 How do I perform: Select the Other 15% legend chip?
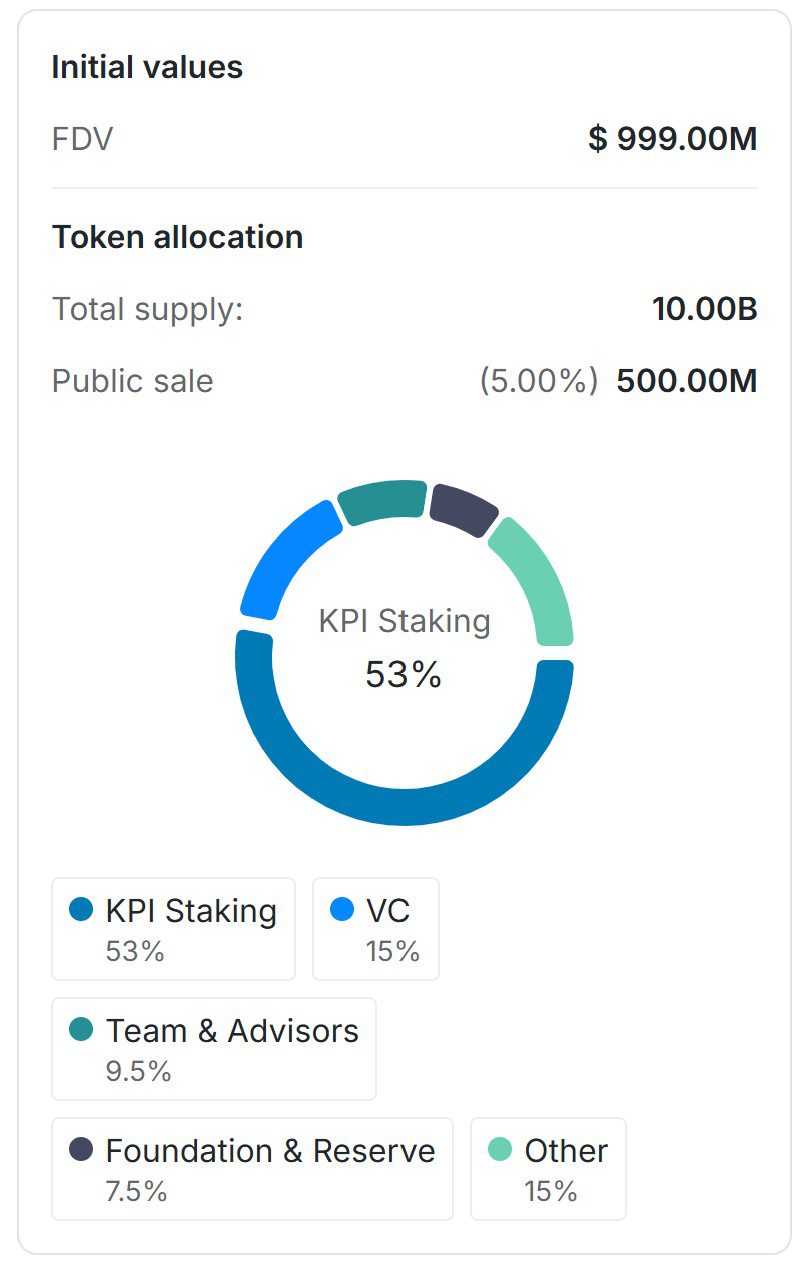pos(548,1169)
